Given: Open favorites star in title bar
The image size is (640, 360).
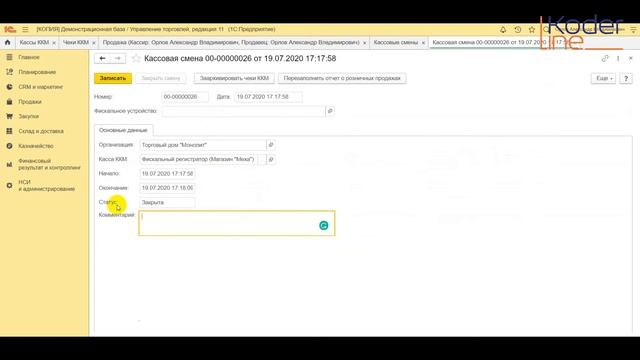Looking at the screenshot, I should 531,29.
